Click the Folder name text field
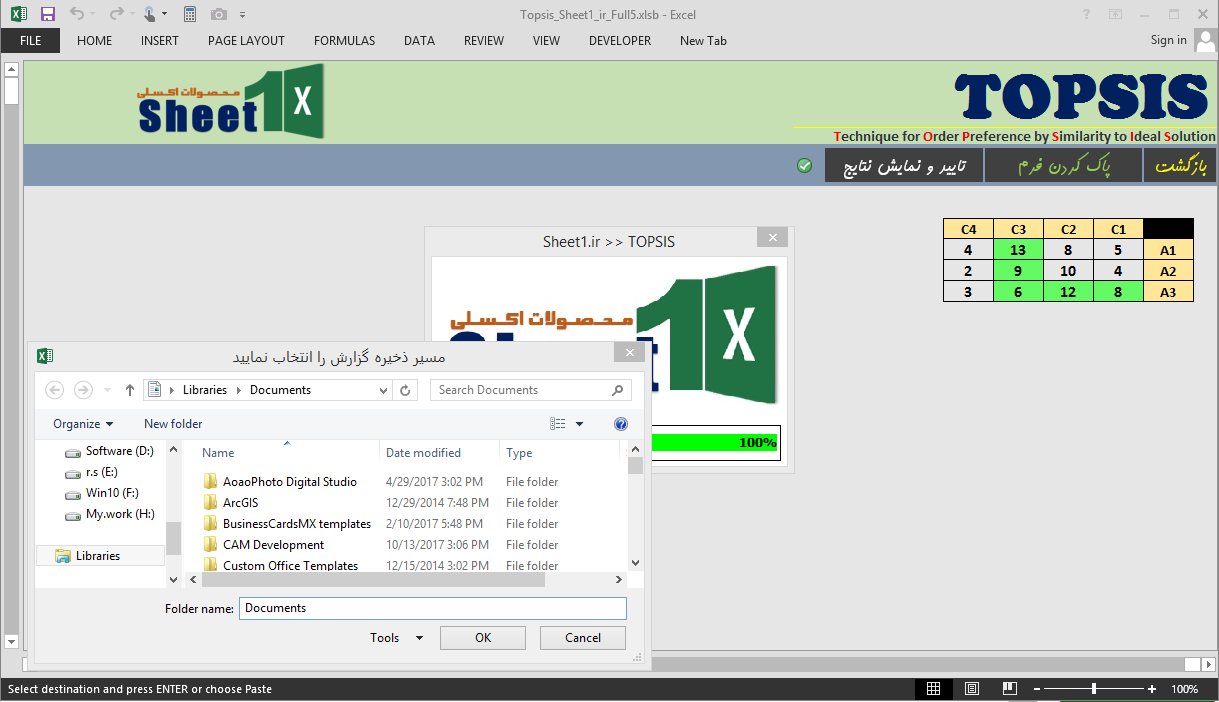 [432, 608]
